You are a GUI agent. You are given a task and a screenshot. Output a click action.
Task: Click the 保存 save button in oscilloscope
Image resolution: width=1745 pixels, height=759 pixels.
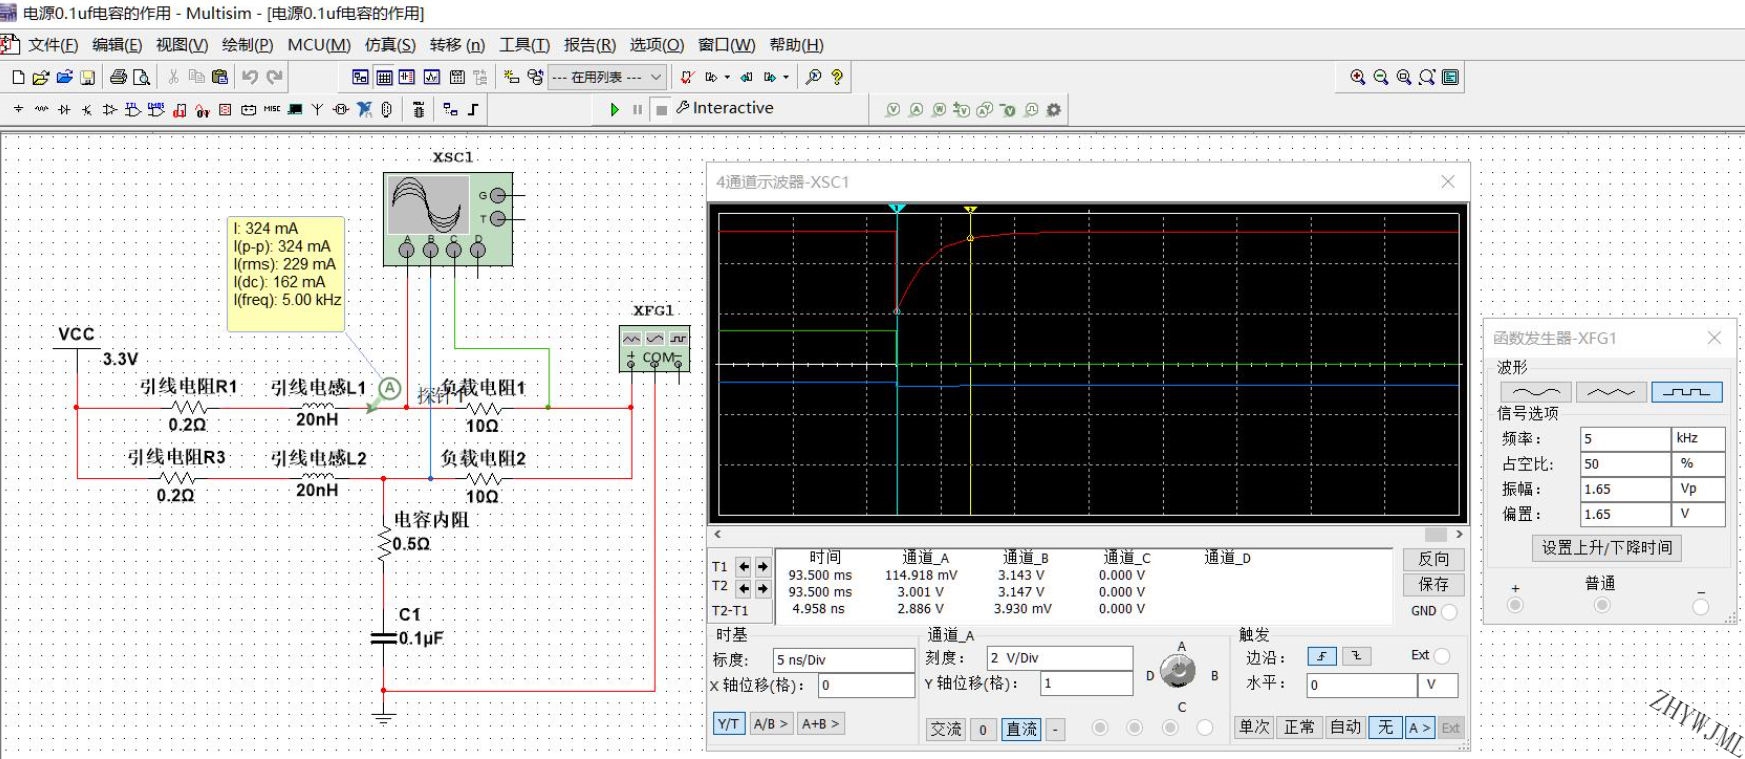click(x=1434, y=584)
